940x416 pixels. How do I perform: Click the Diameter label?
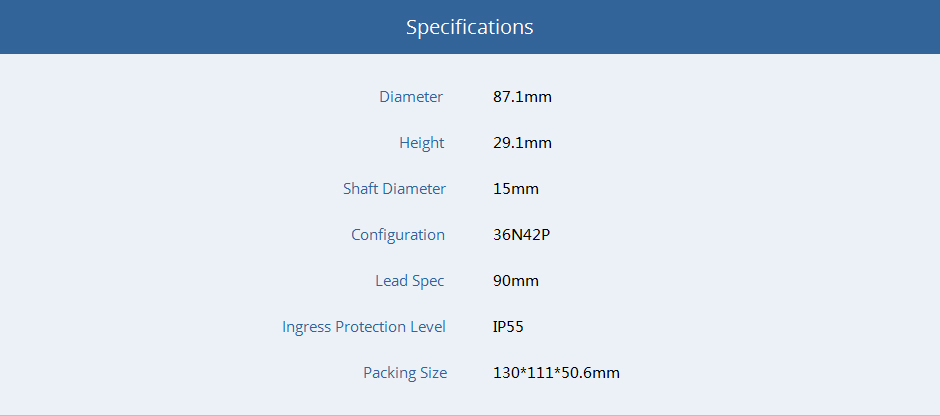410,97
